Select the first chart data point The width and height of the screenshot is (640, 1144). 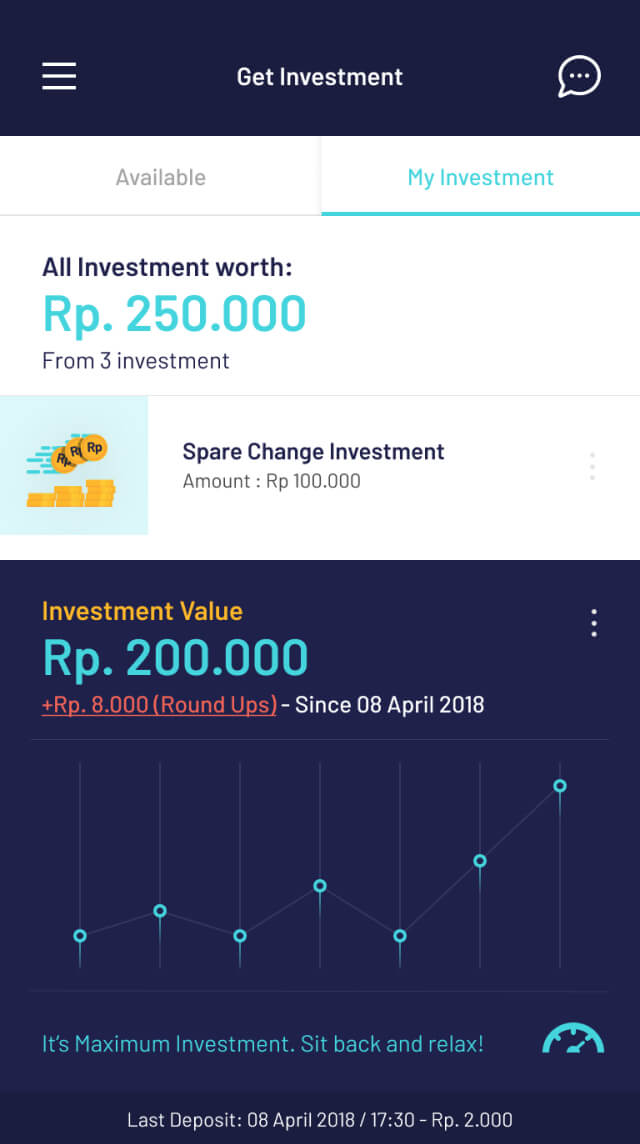click(80, 936)
